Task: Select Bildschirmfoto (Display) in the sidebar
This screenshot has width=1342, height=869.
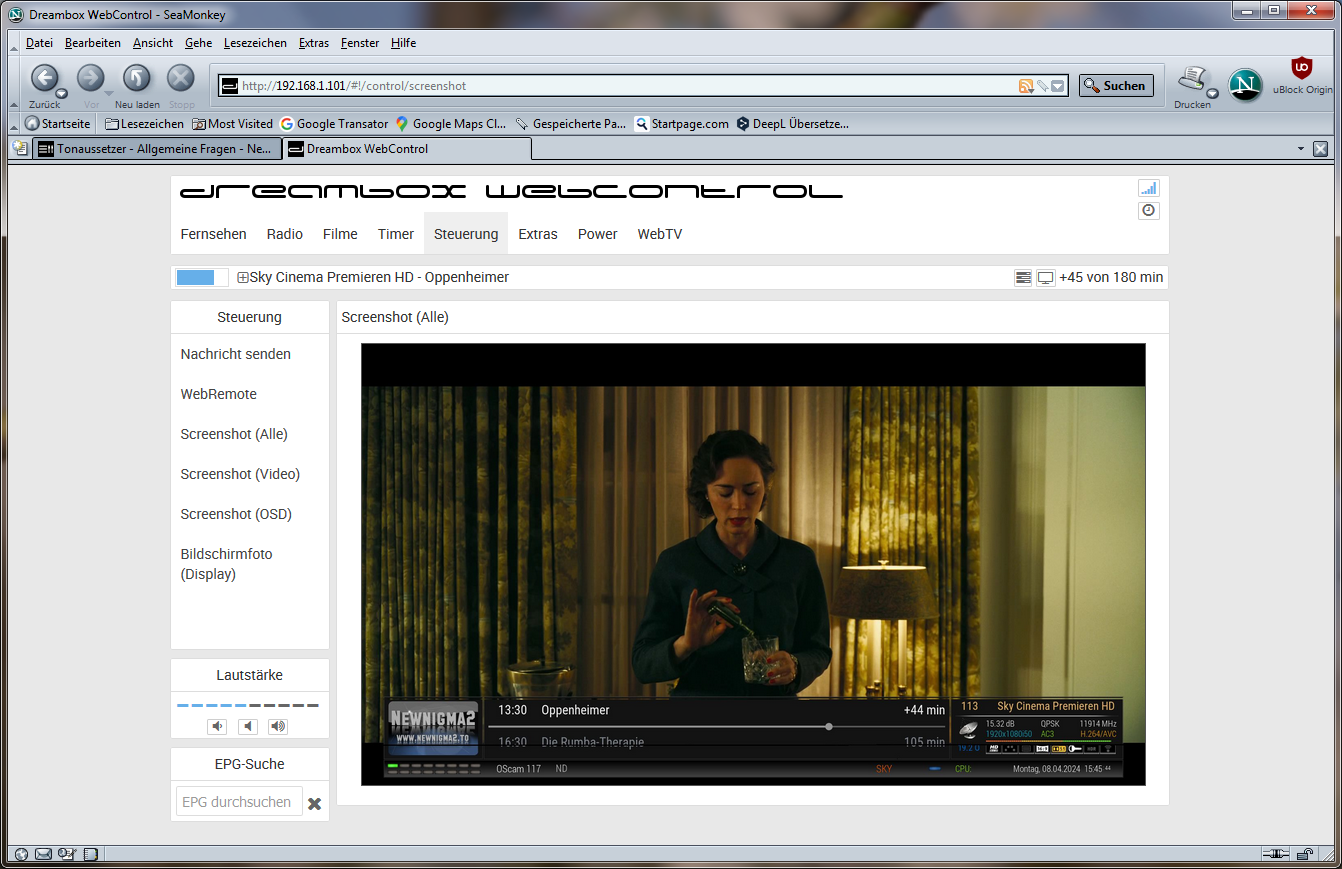Action: tap(227, 564)
